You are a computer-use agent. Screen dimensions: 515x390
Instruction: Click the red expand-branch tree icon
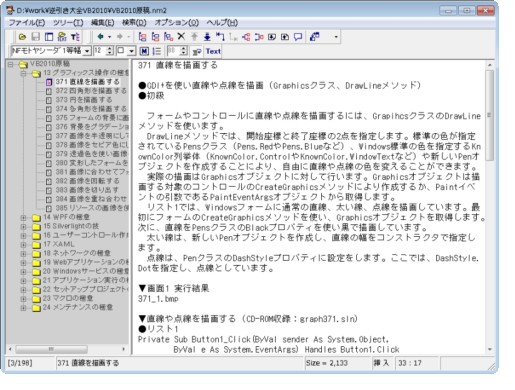(x=246, y=37)
